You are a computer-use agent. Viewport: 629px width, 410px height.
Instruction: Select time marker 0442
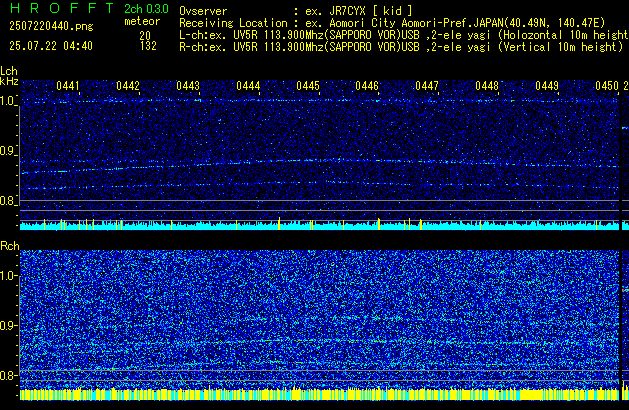click(128, 86)
